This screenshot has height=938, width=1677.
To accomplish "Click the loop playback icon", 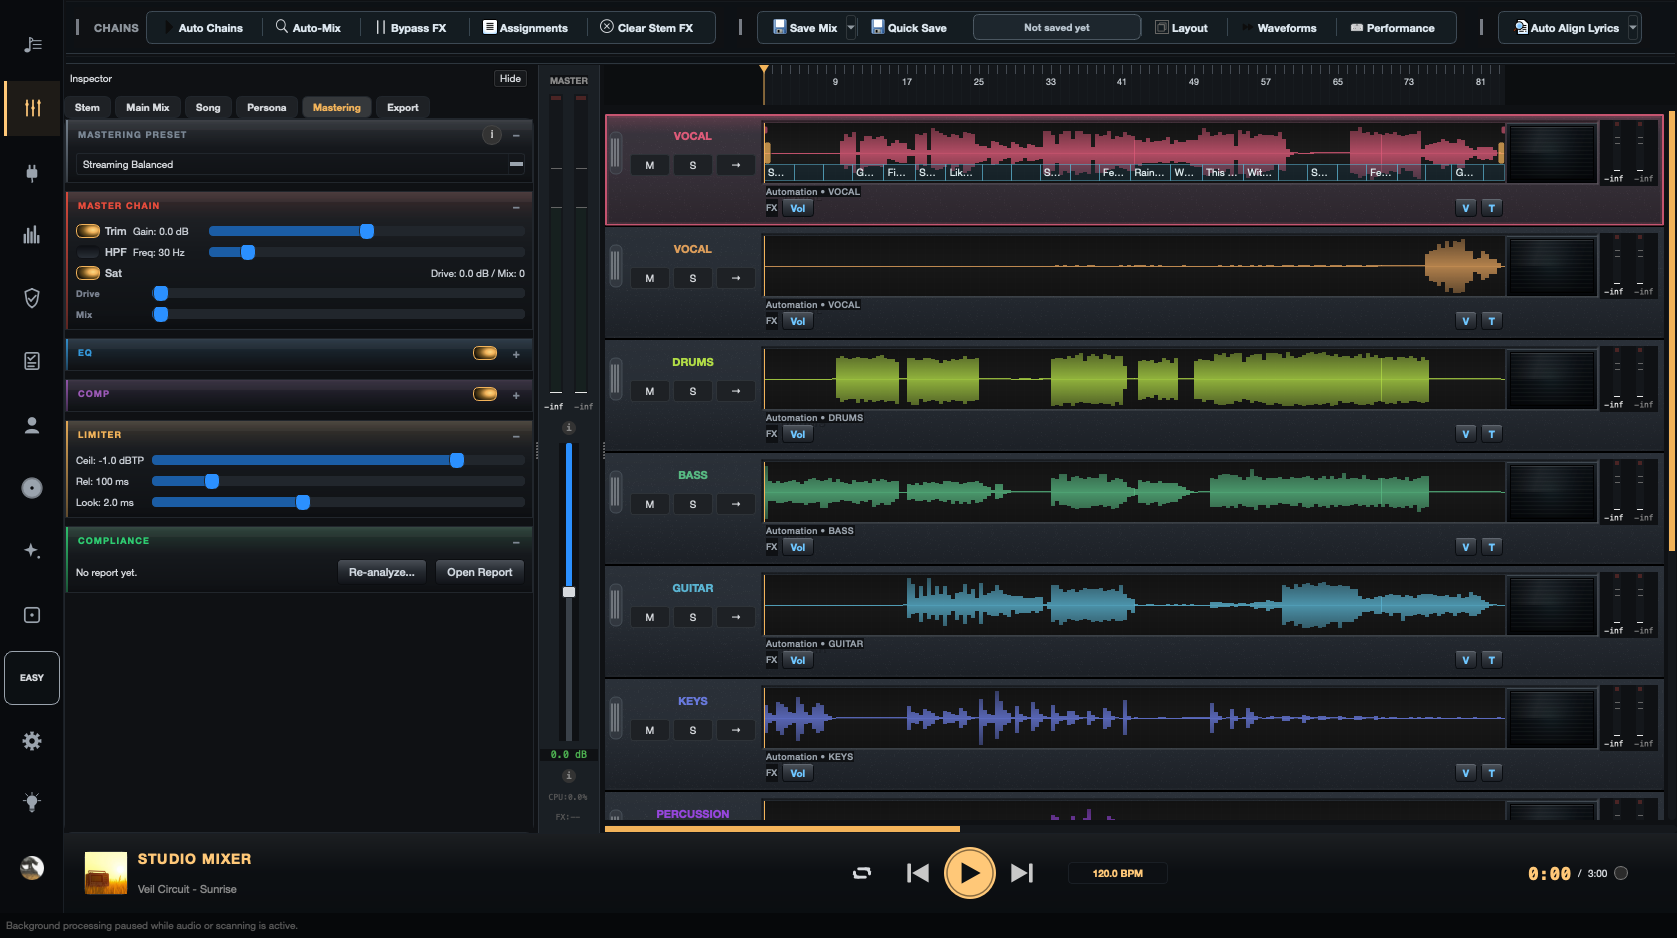I will (x=861, y=873).
